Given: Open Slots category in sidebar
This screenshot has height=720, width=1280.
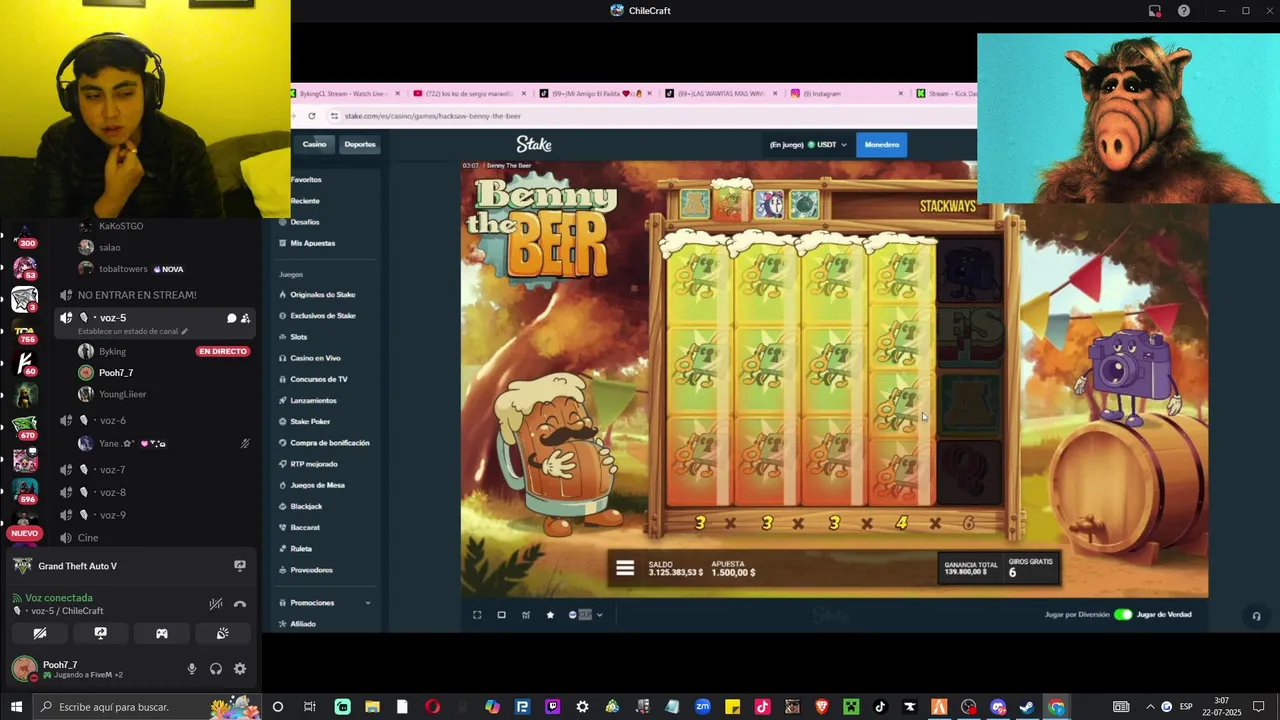Looking at the screenshot, I should (298, 337).
